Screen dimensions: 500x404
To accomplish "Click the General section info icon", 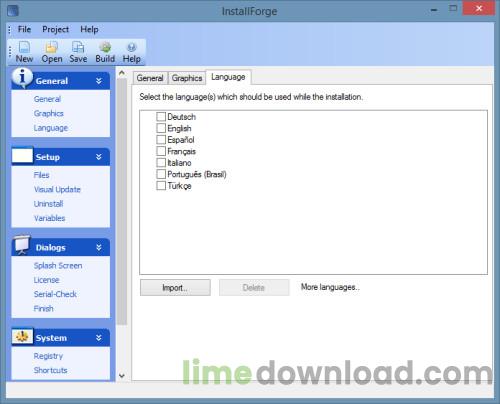I will pos(22,78).
